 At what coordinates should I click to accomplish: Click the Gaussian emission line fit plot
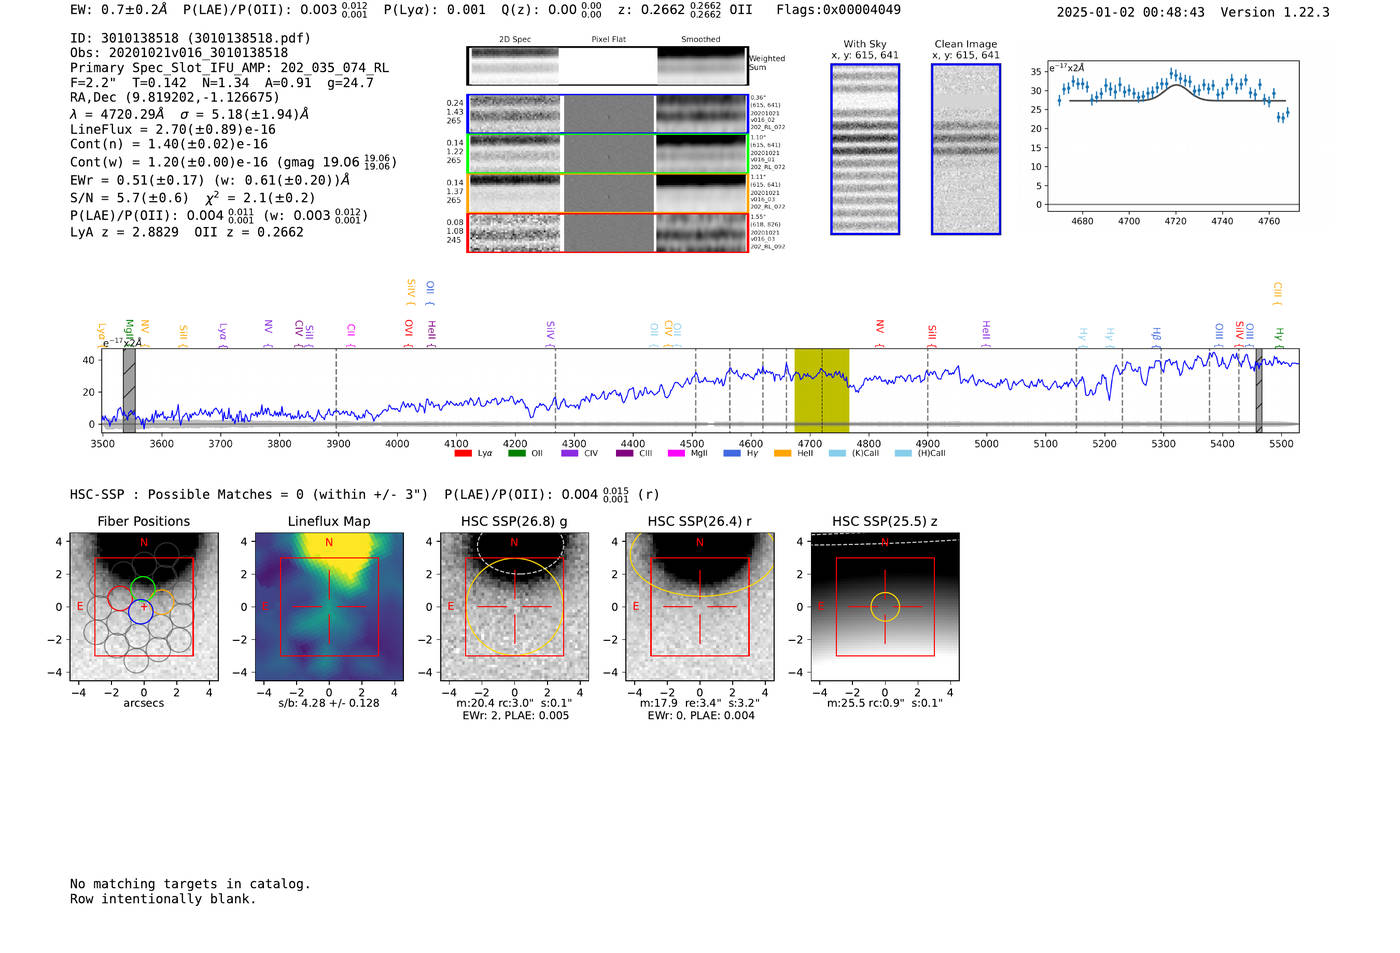(1172, 136)
